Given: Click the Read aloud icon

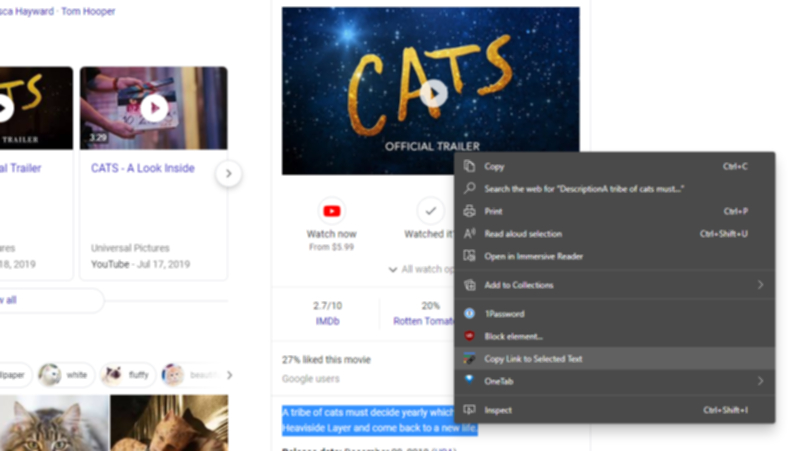Looking at the screenshot, I should click(469, 234).
